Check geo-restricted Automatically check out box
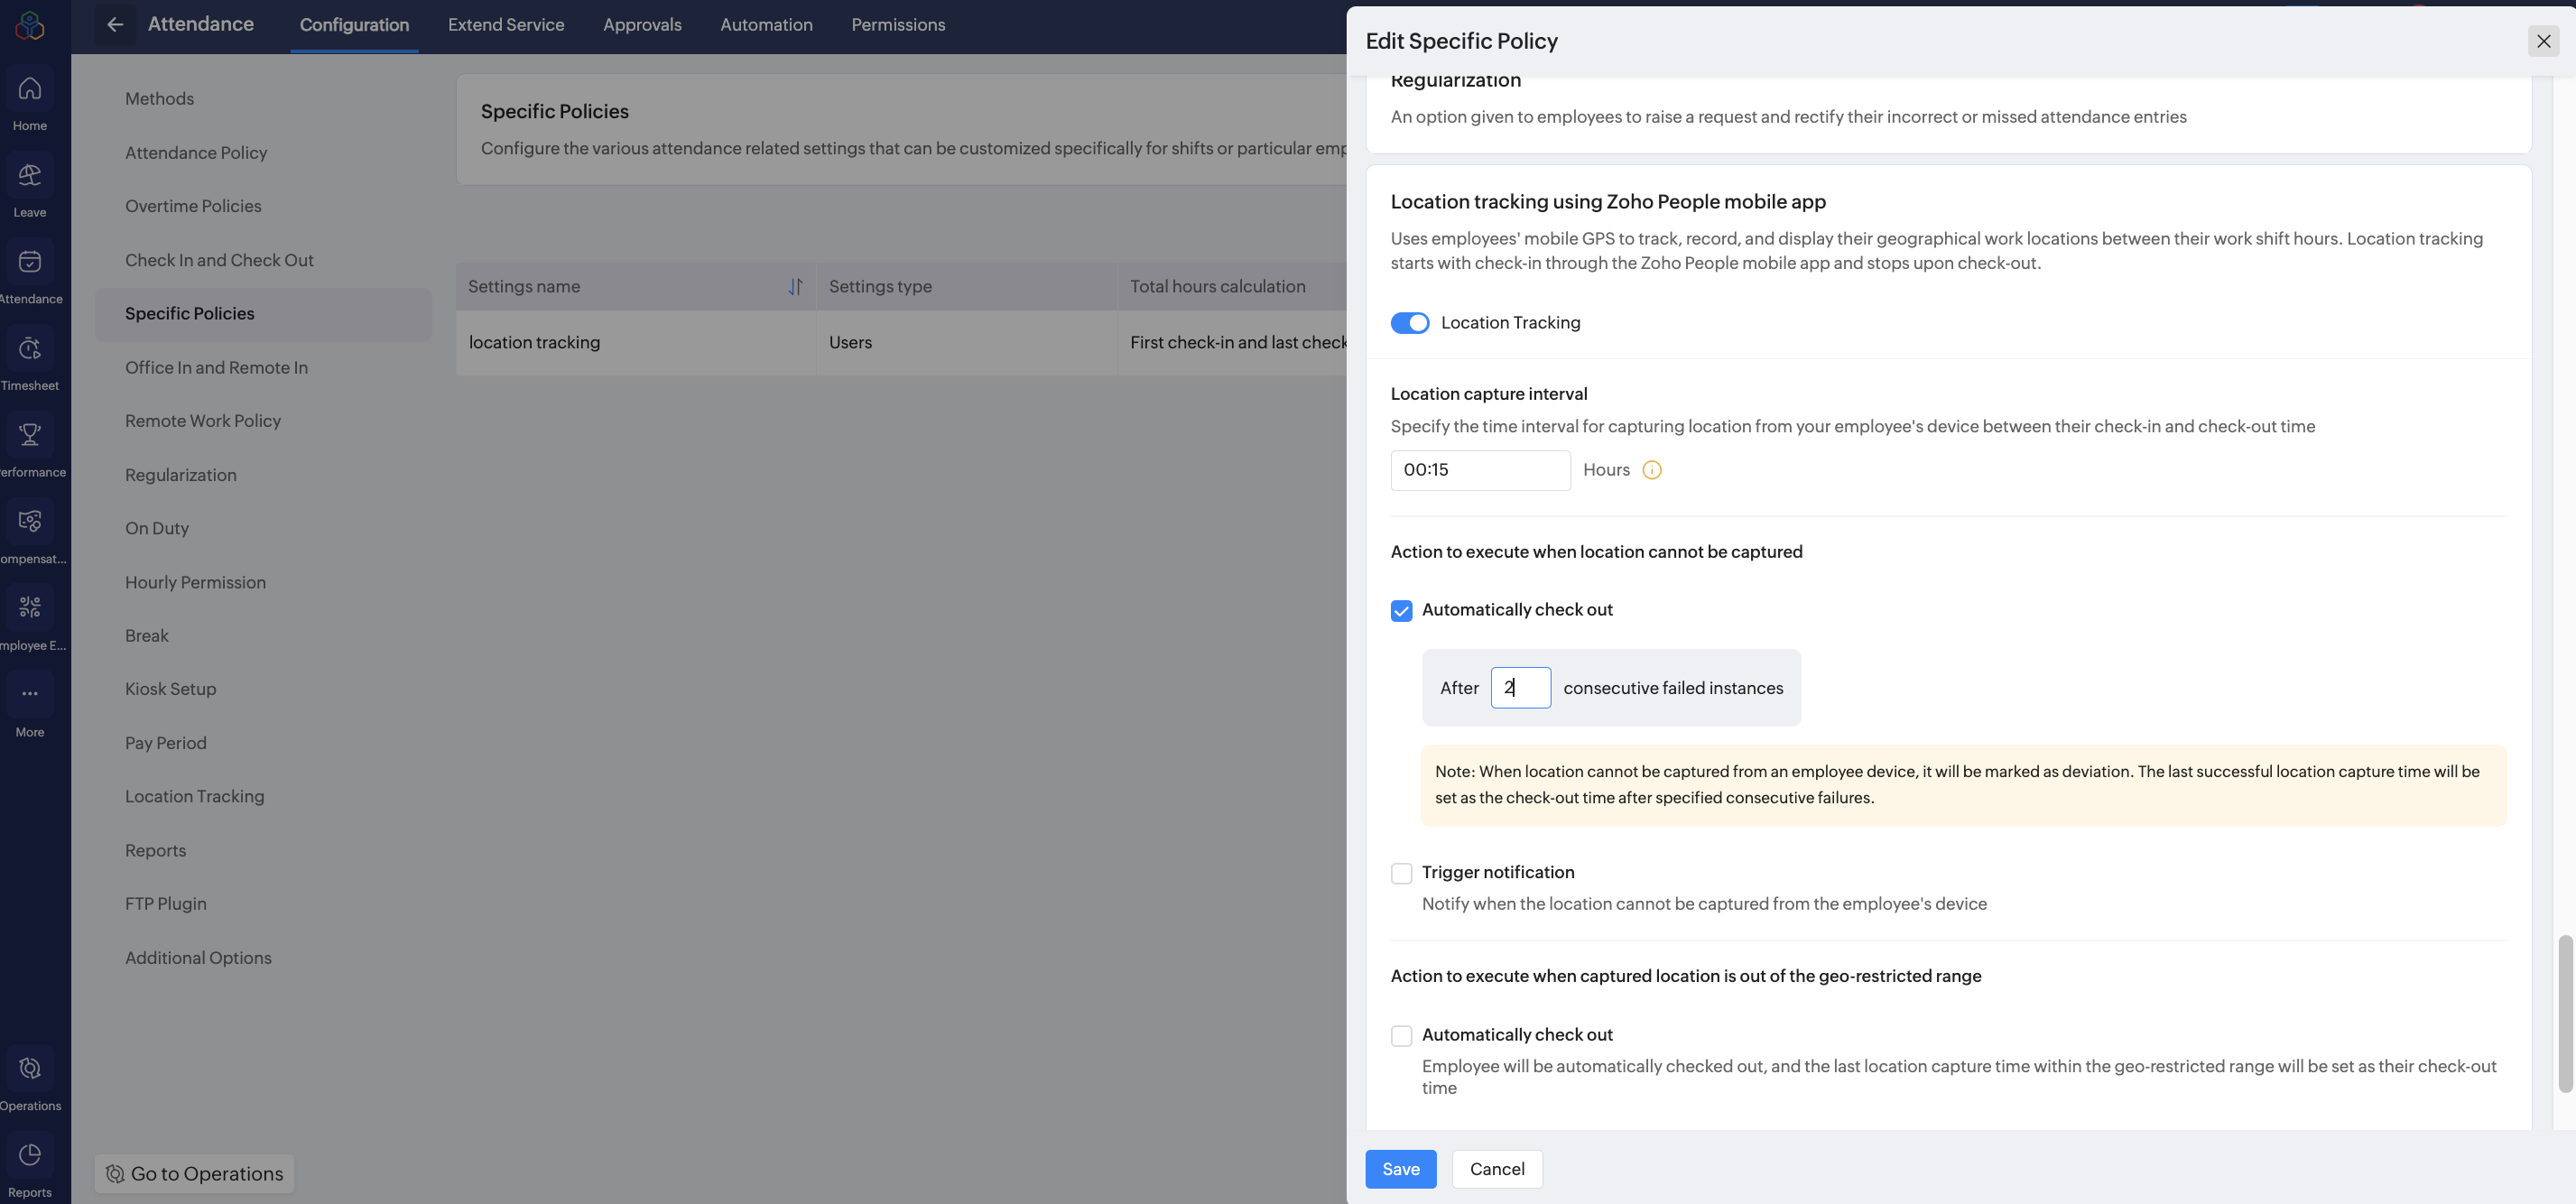2576x1204 pixels. point(1401,1036)
